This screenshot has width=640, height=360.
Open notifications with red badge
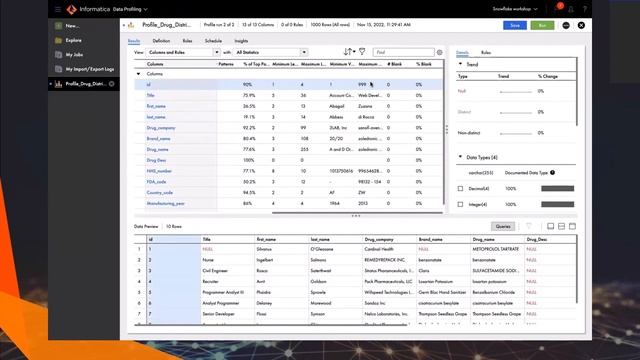click(559, 8)
